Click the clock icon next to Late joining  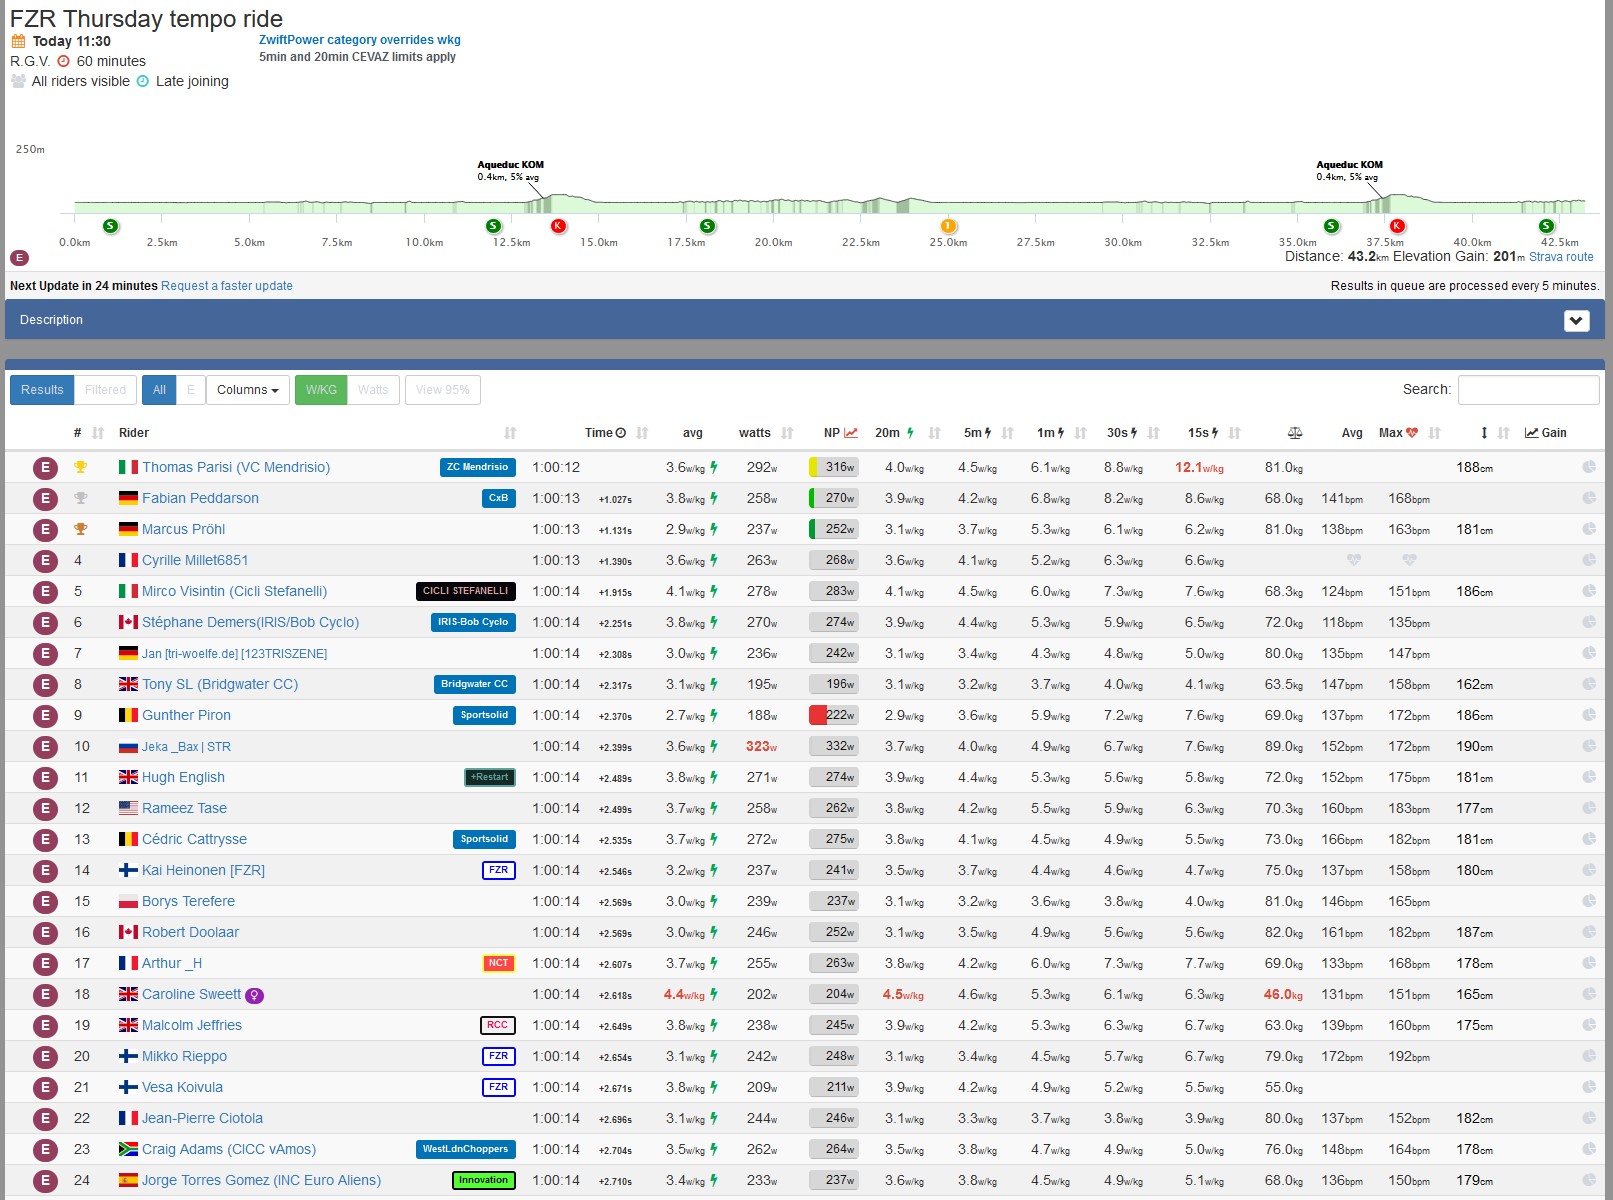[x=142, y=81]
